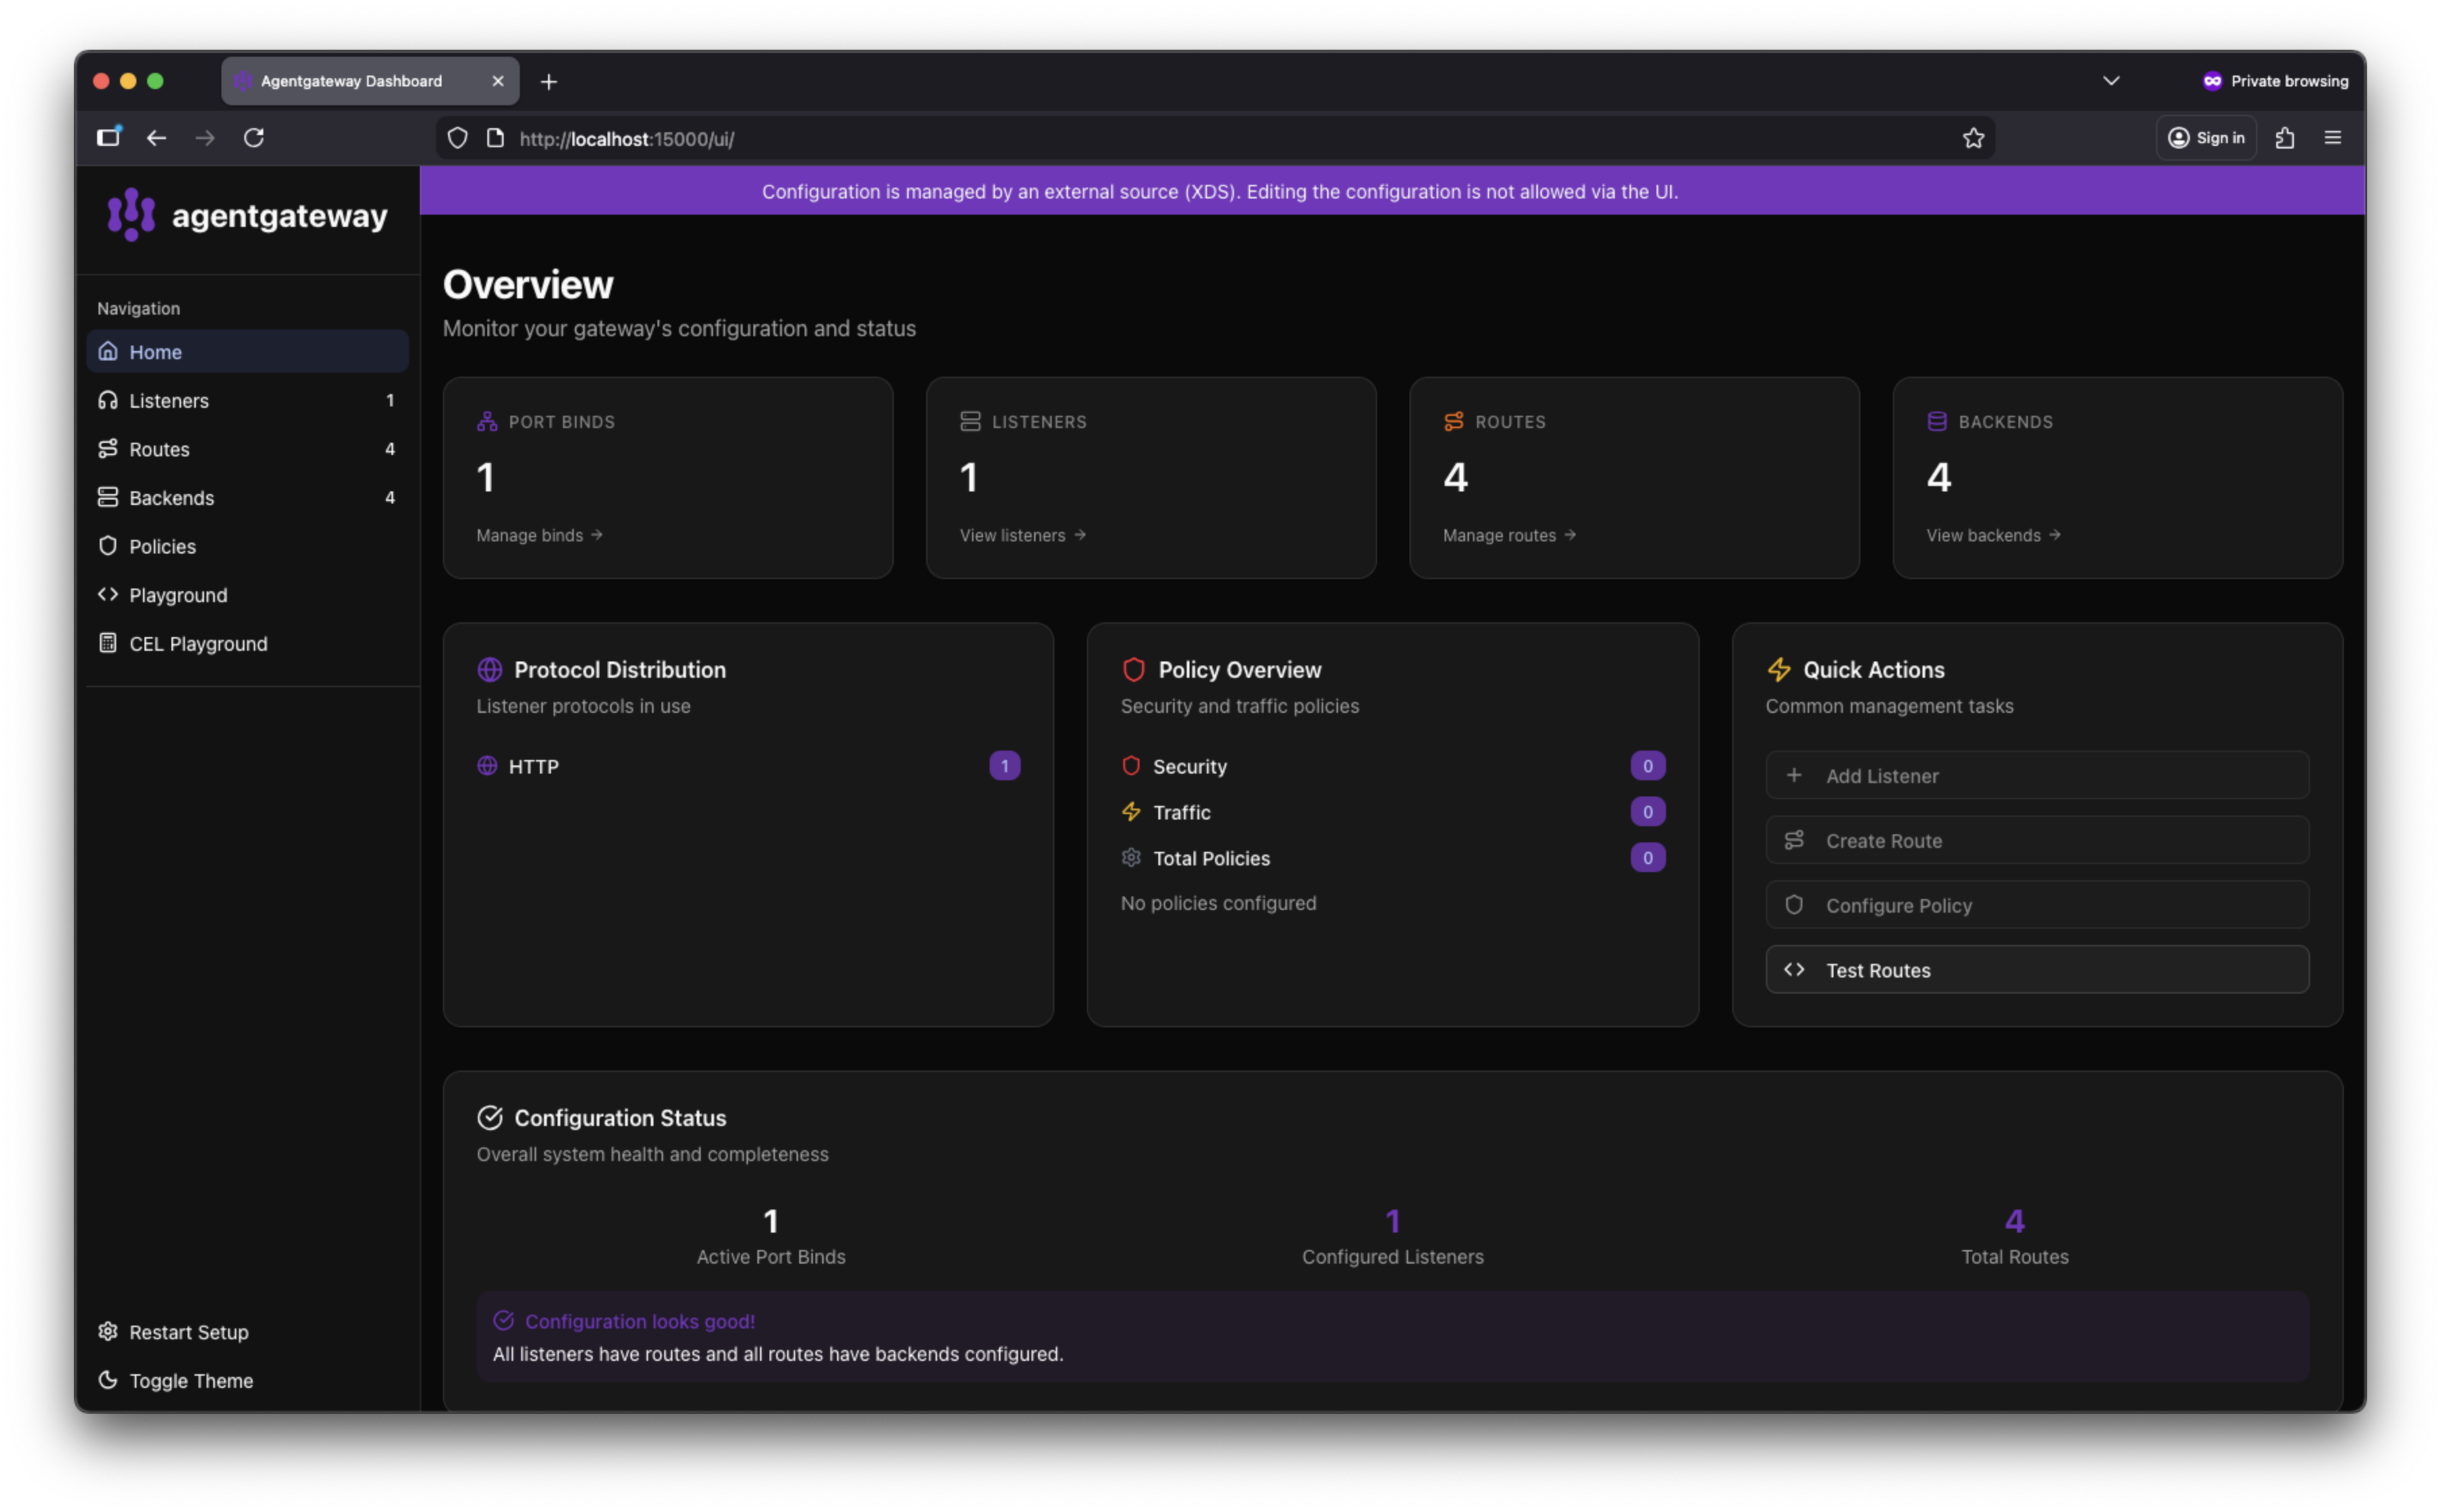Screen dimensions: 2441x1512
Task: Reload the page with refresh icon
Action: point(254,138)
